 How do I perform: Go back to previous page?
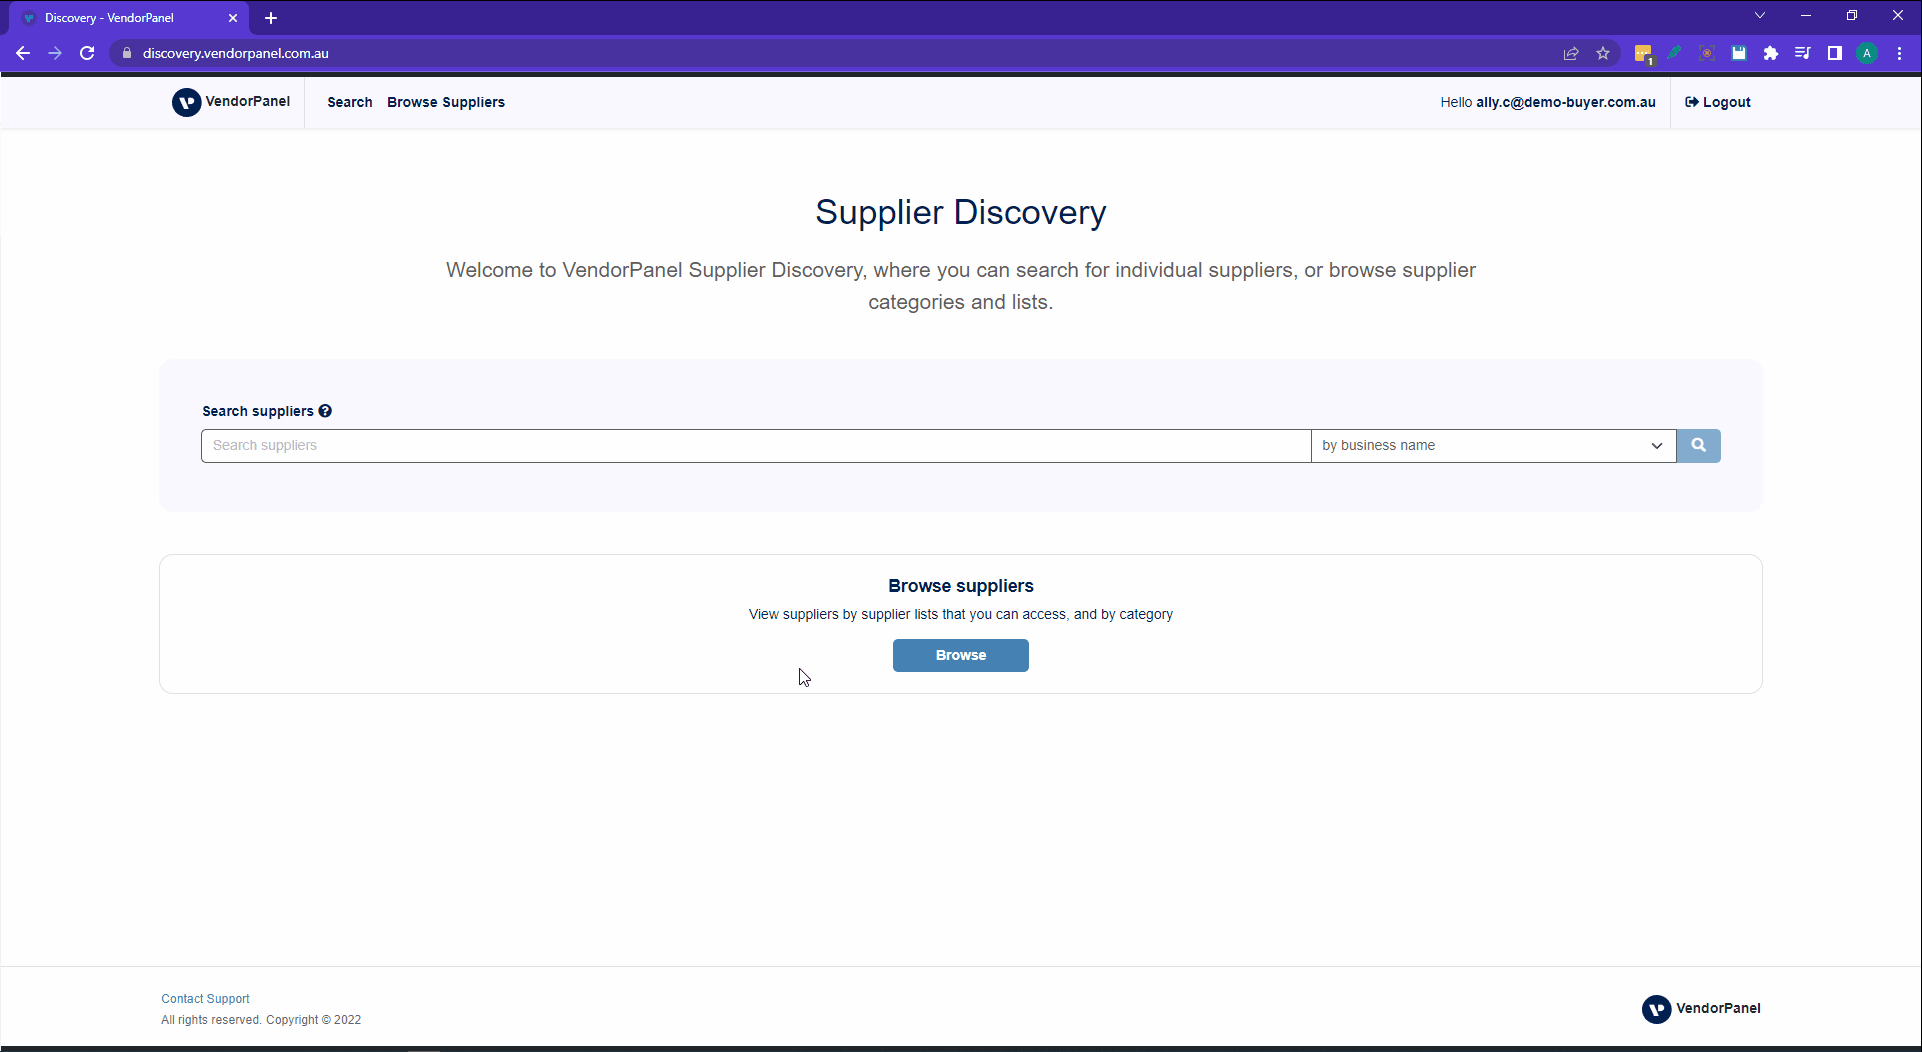[23, 54]
